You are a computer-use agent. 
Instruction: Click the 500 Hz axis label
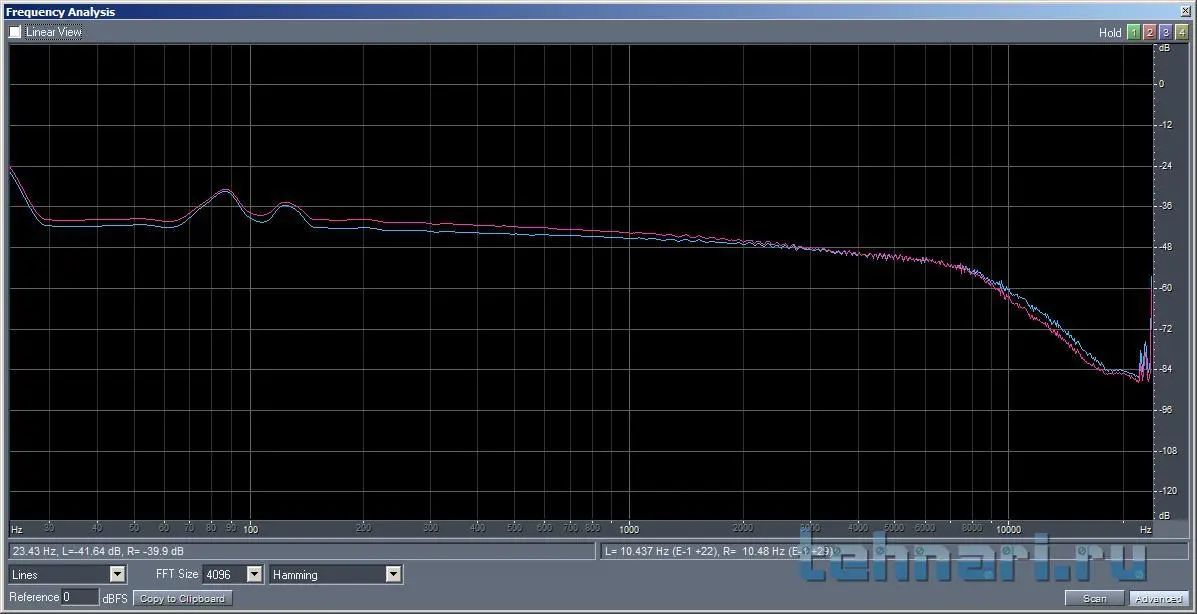tap(515, 528)
